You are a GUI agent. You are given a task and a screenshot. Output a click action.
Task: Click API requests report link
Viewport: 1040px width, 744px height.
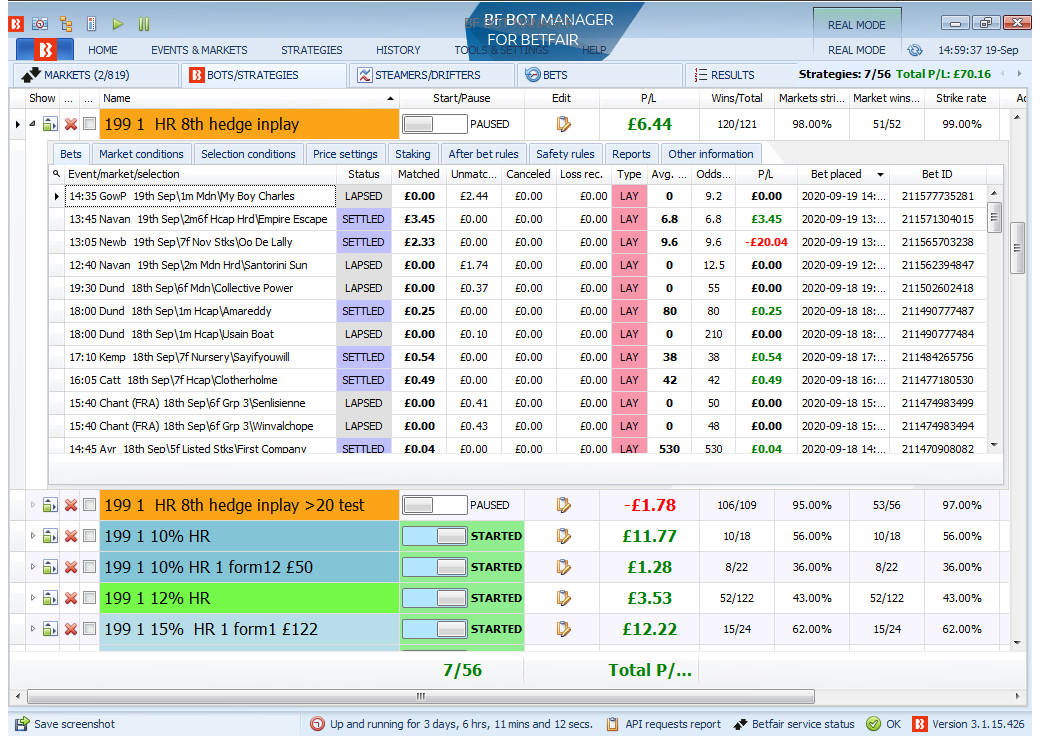point(673,724)
